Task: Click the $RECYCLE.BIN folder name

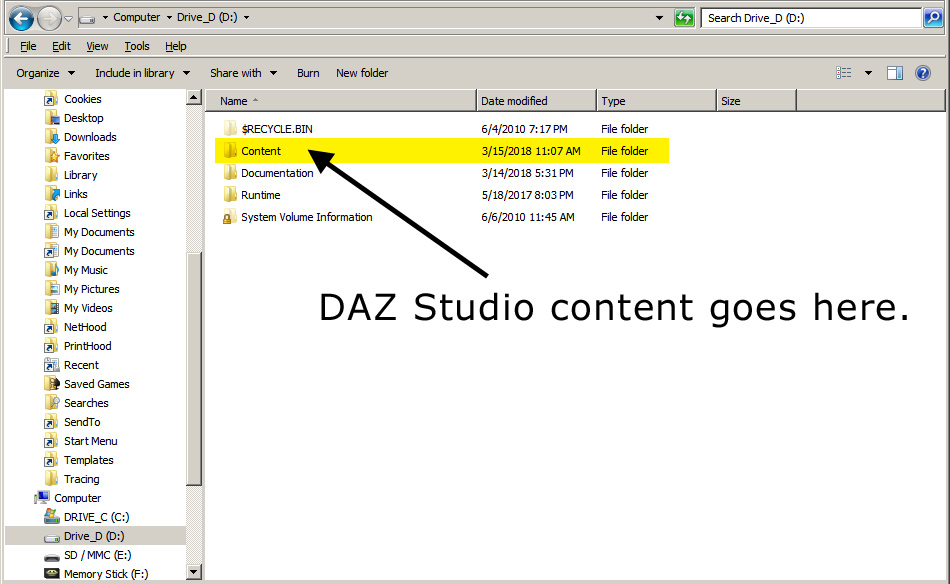Action: pyautogui.click(x=277, y=129)
